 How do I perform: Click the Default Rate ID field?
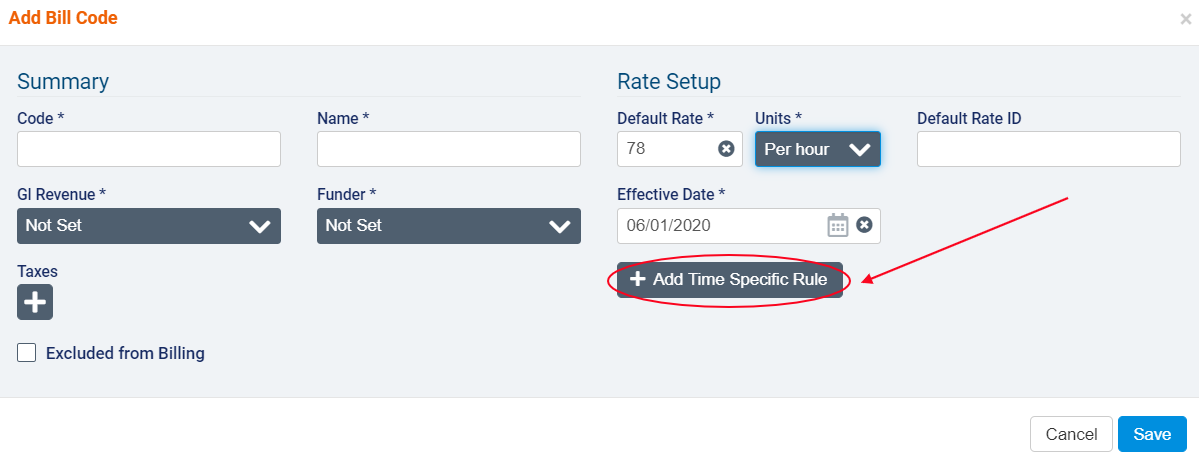pos(1049,149)
